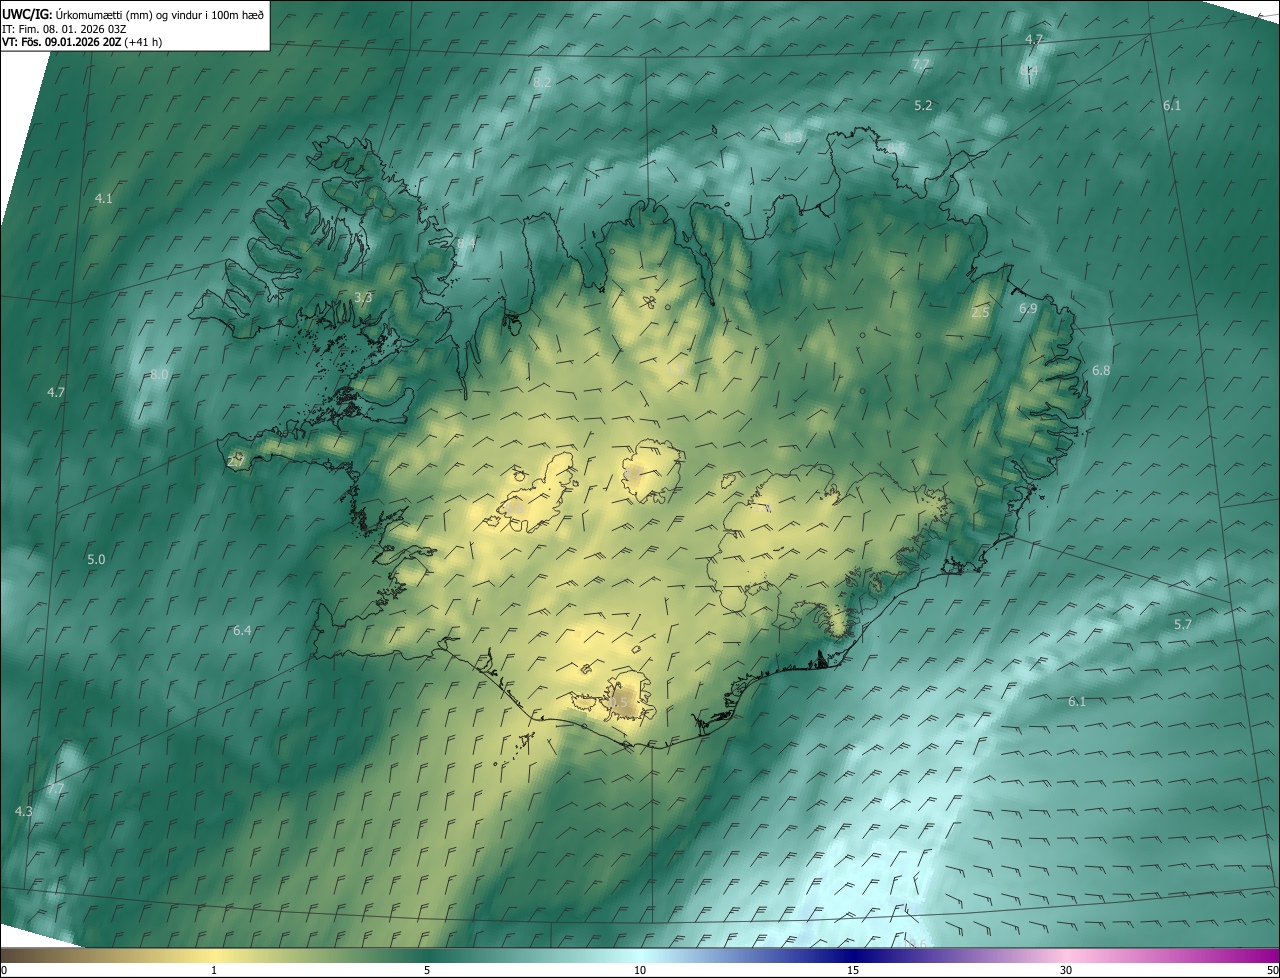This screenshot has width=1280, height=978.
Task: Click the 2.7 value label on the map
Action: [x=236, y=461]
